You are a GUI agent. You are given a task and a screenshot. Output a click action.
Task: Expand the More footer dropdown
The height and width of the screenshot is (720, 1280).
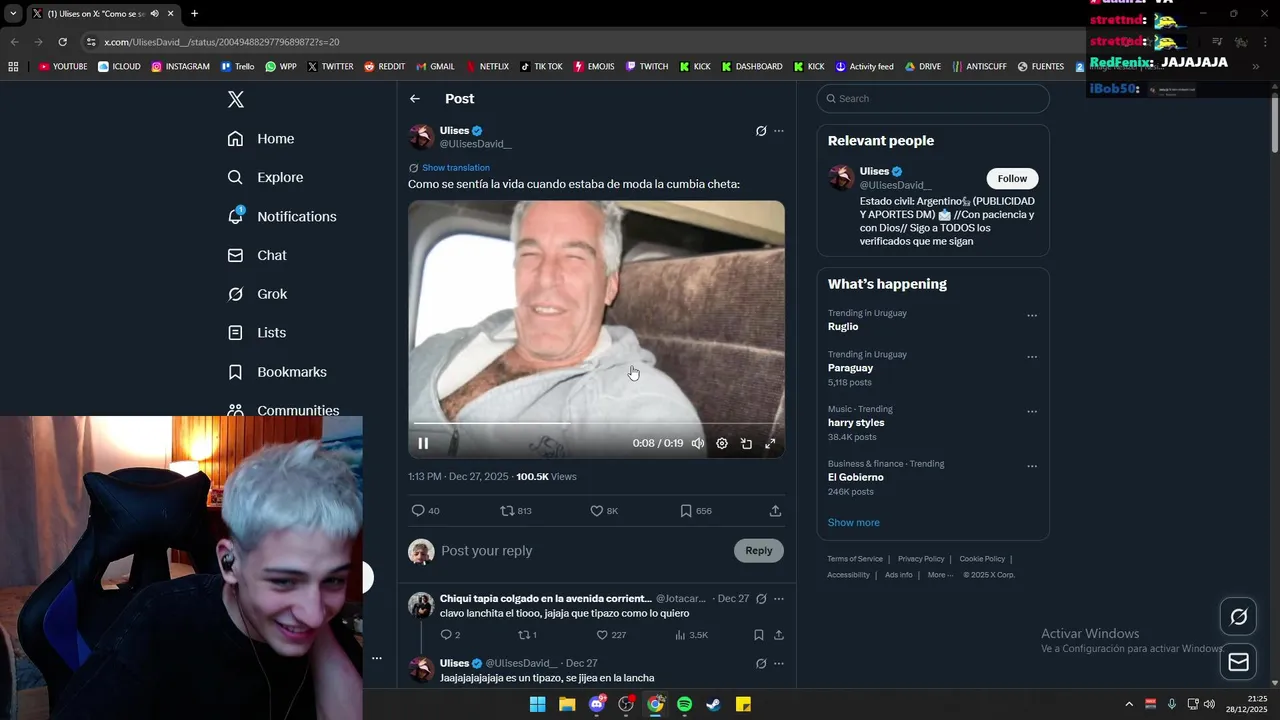939,575
